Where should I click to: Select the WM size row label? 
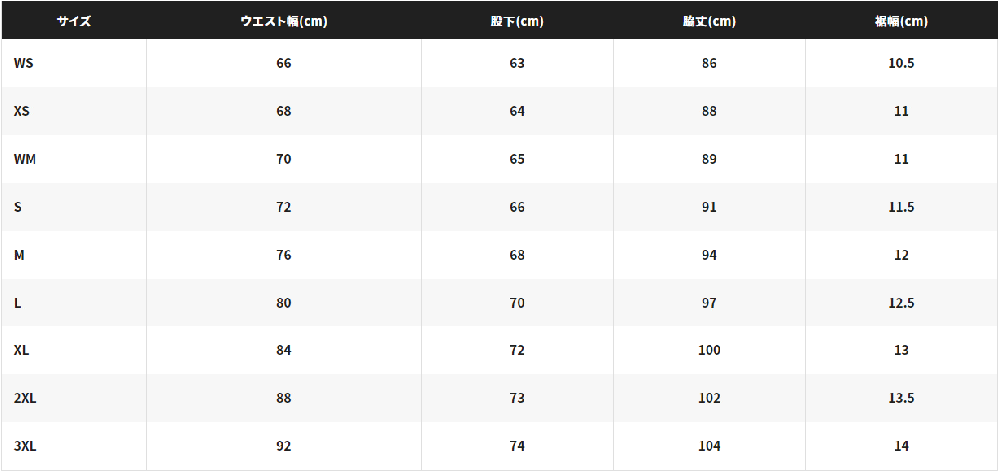tap(25, 159)
